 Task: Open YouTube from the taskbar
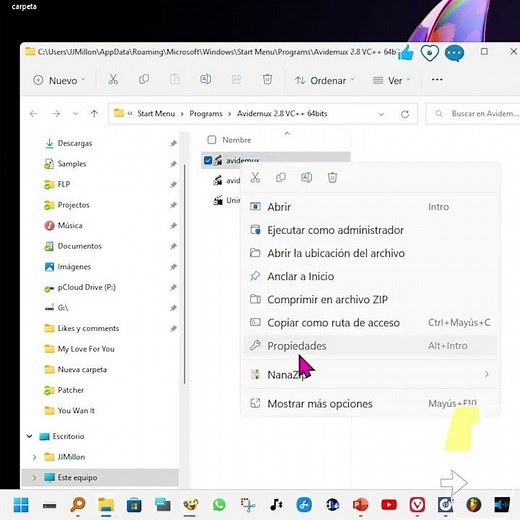389,505
